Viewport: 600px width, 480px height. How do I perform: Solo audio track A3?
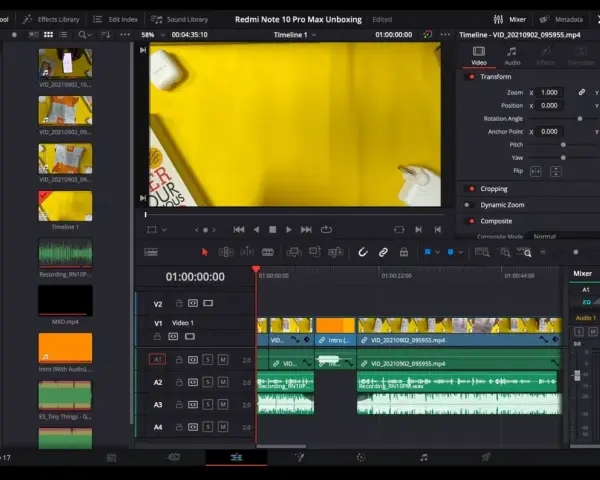[207, 405]
